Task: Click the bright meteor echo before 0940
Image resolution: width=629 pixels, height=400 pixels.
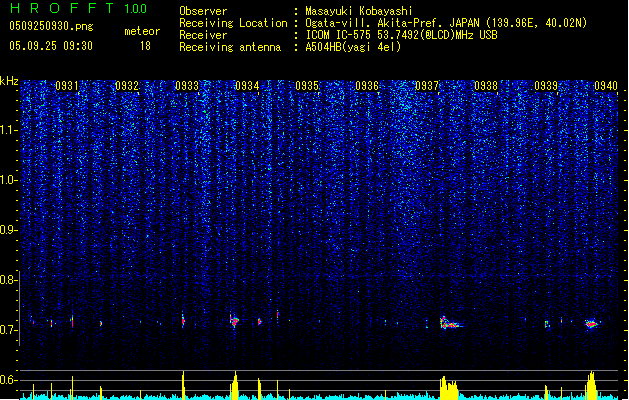Action: tap(591, 324)
